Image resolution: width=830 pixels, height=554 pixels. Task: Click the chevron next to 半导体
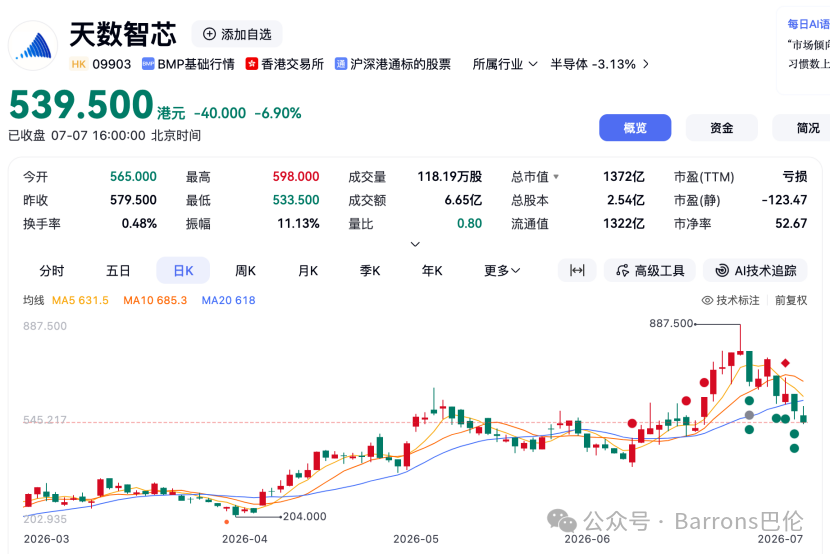645,65
